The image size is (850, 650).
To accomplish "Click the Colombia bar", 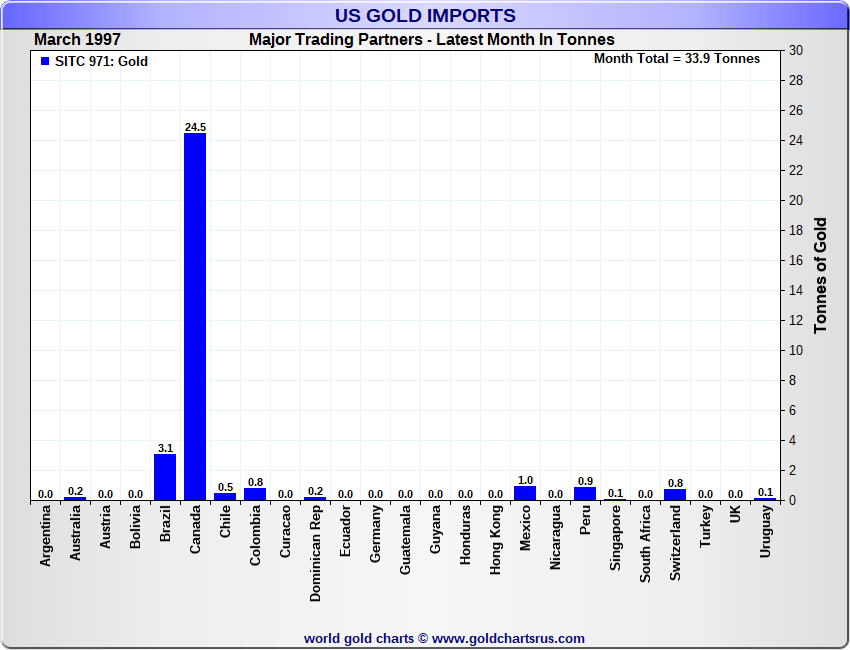I will click(255, 494).
